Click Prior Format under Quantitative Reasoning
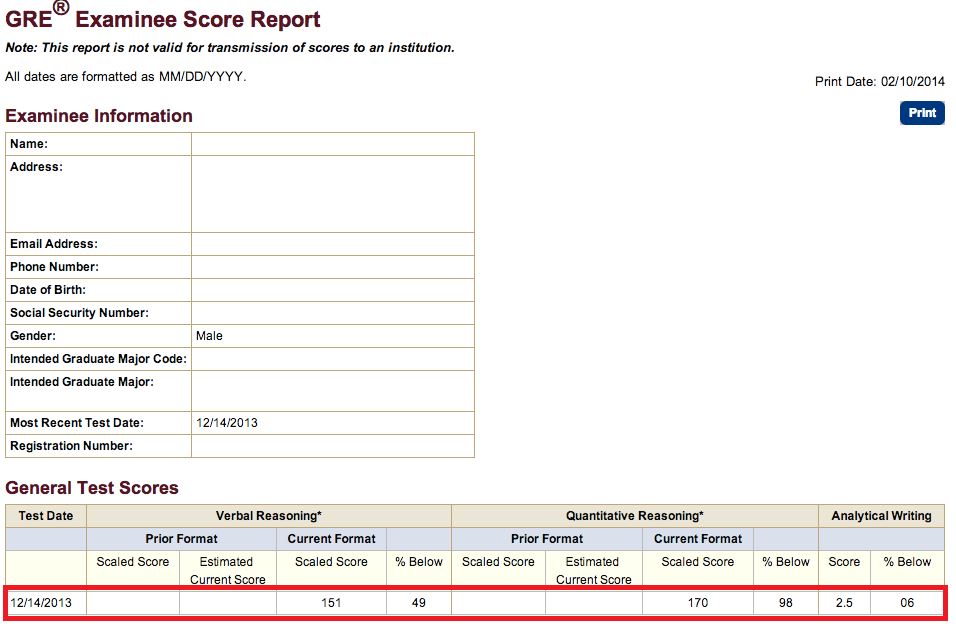 coord(547,539)
